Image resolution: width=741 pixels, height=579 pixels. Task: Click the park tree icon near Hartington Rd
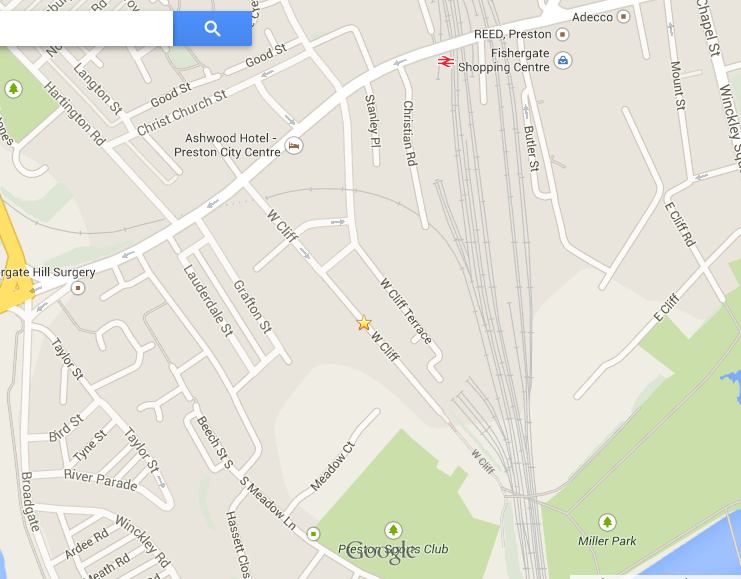[x=13, y=88]
